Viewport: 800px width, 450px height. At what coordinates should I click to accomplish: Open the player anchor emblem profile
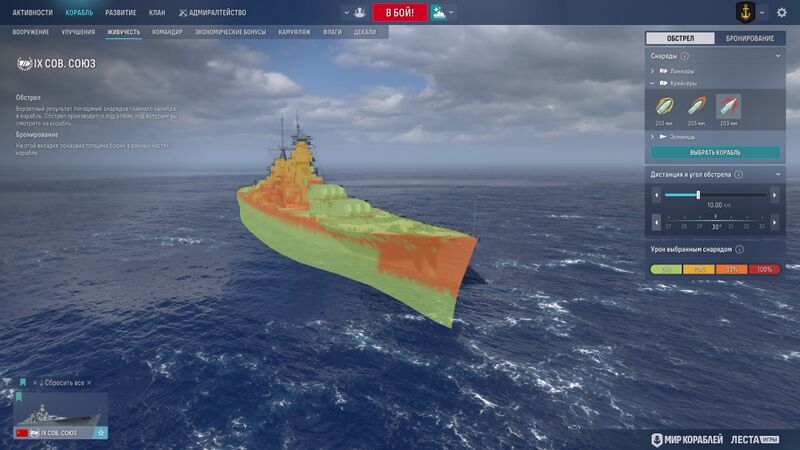(745, 12)
